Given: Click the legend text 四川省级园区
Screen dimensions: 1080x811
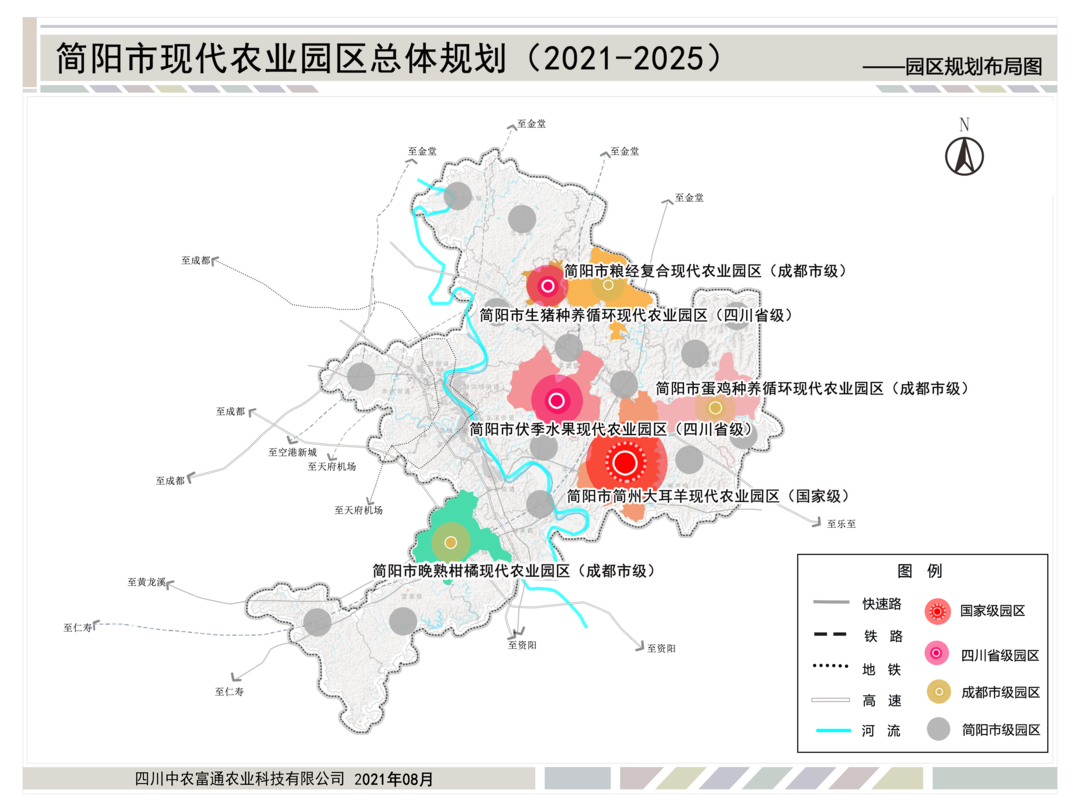Looking at the screenshot, I should click(1000, 656).
